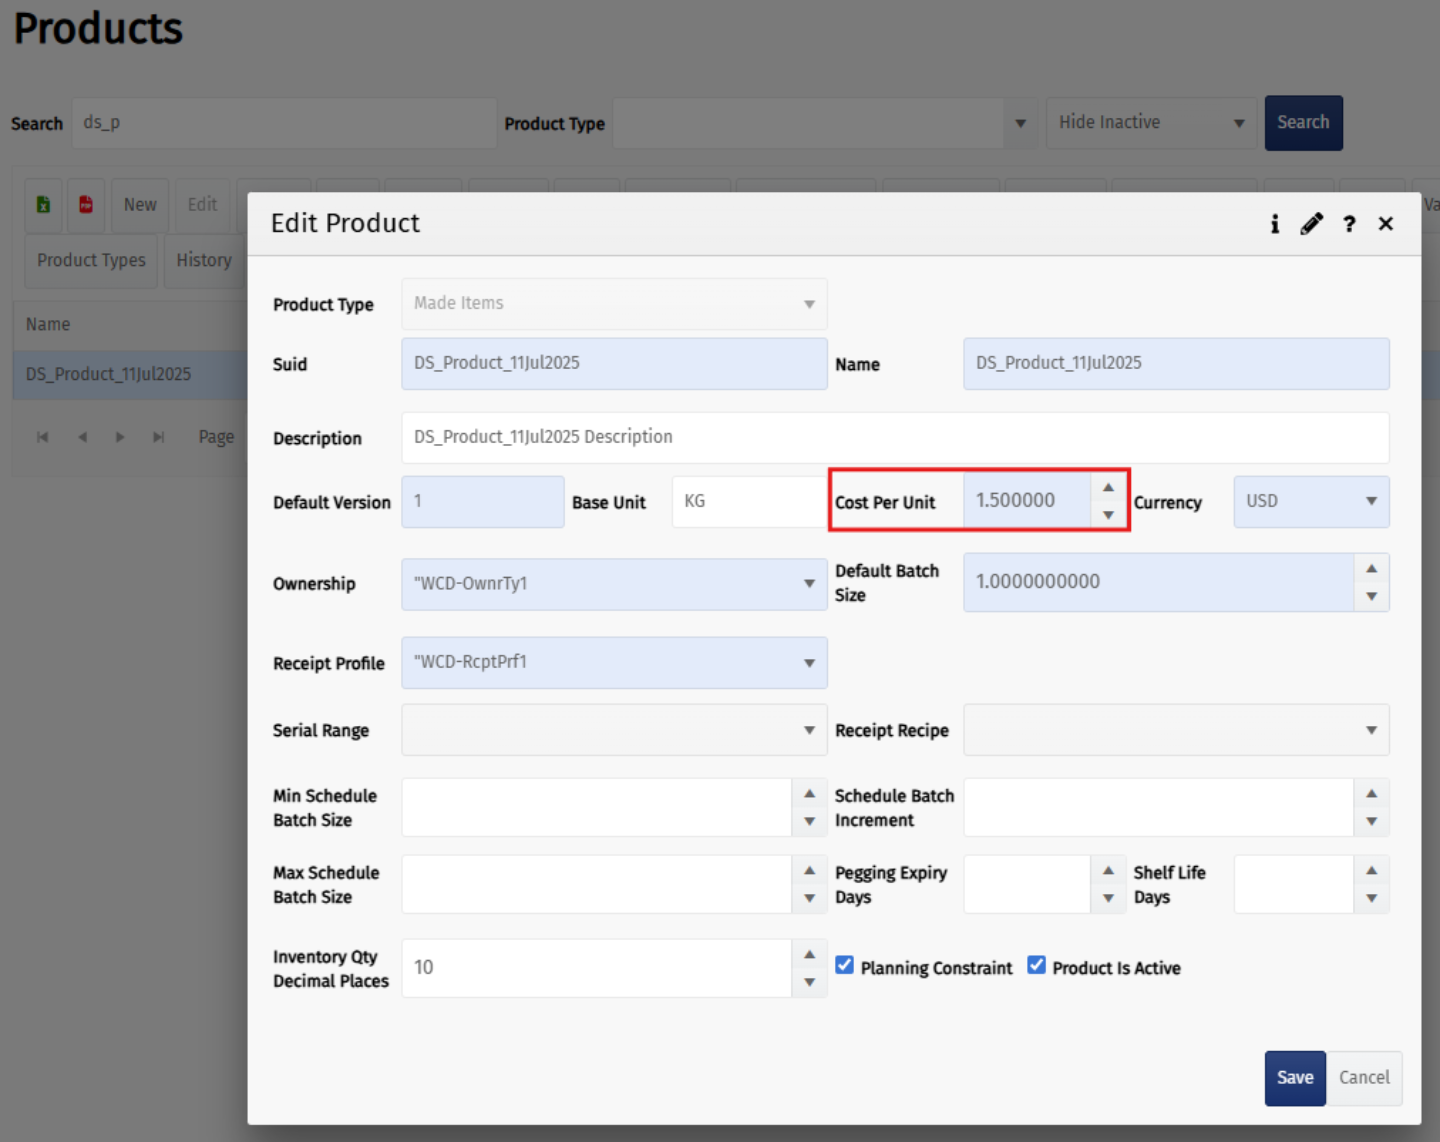
Task: Close the Edit Product dialog with X
Action: [x=1385, y=224]
